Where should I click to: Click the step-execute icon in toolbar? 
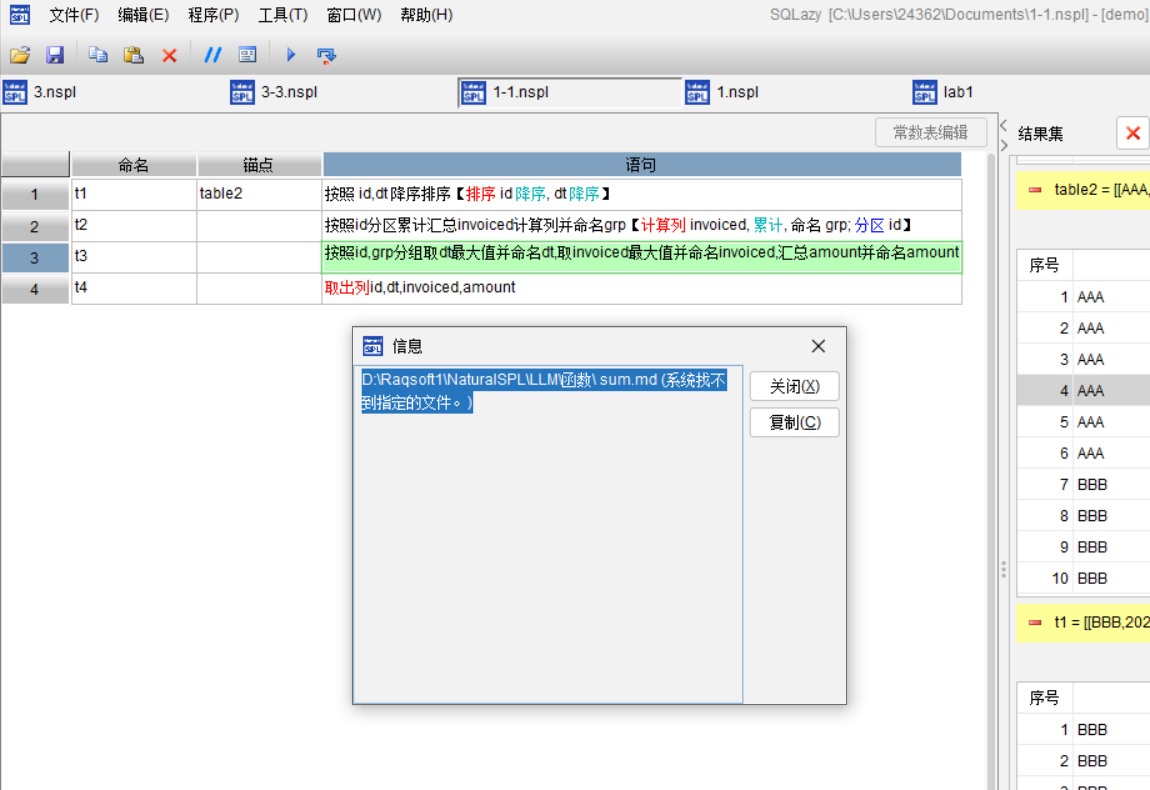pos(326,55)
